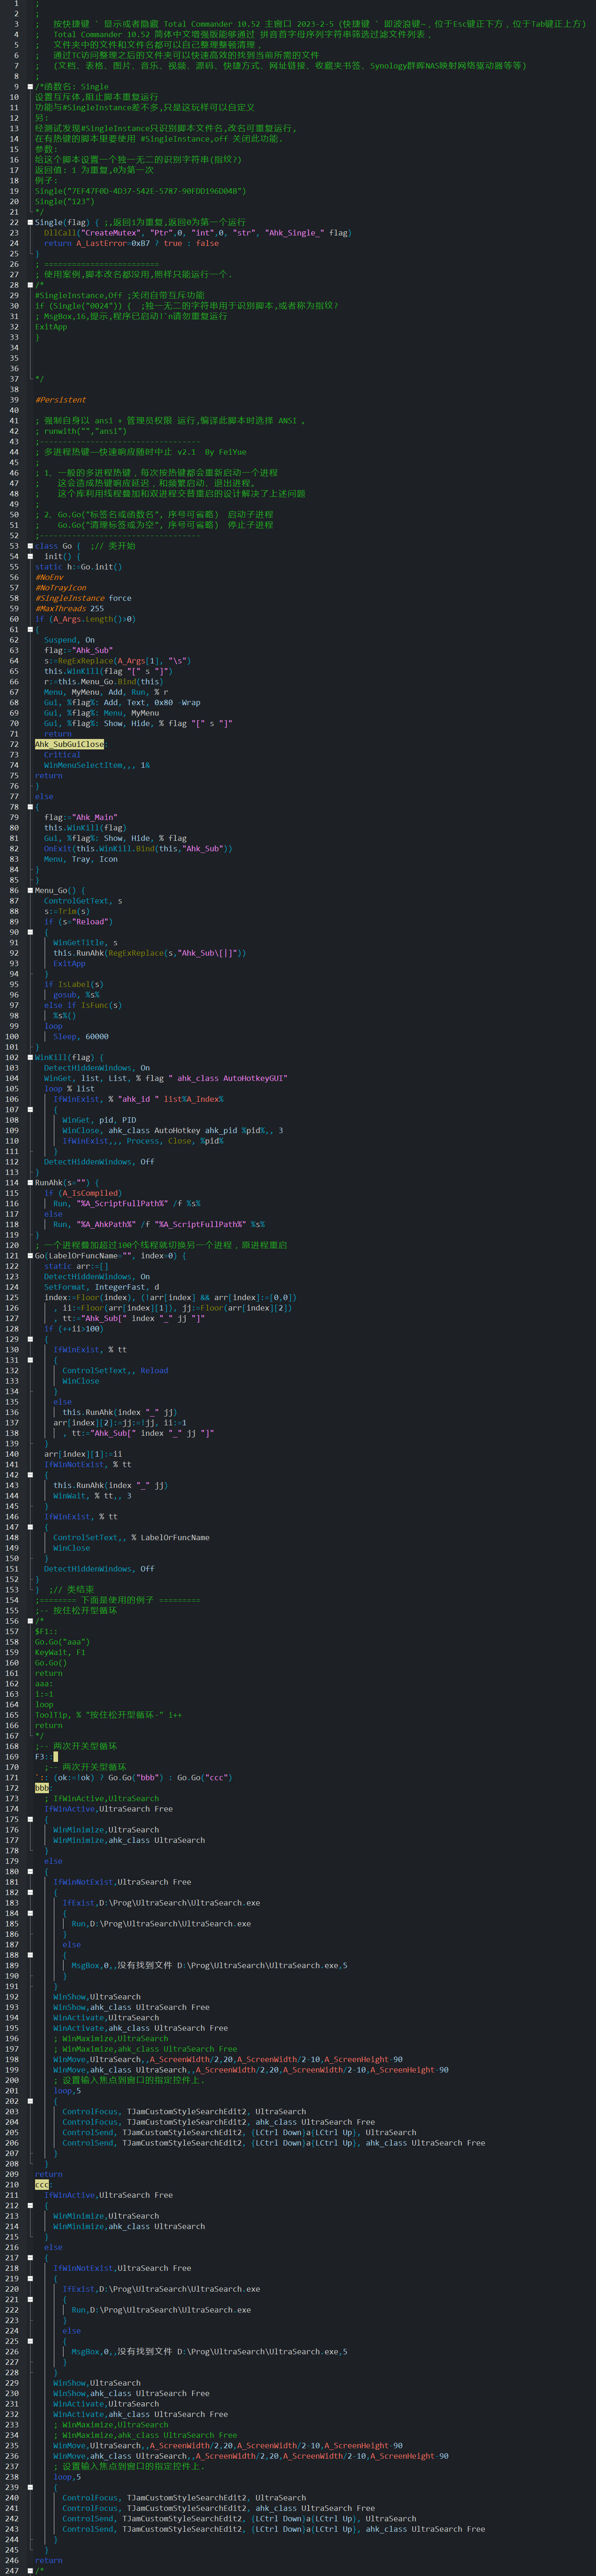The height and width of the screenshot is (2576, 596).
Task: Click the #NoEnv directive
Action: pyautogui.click(x=49, y=577)
